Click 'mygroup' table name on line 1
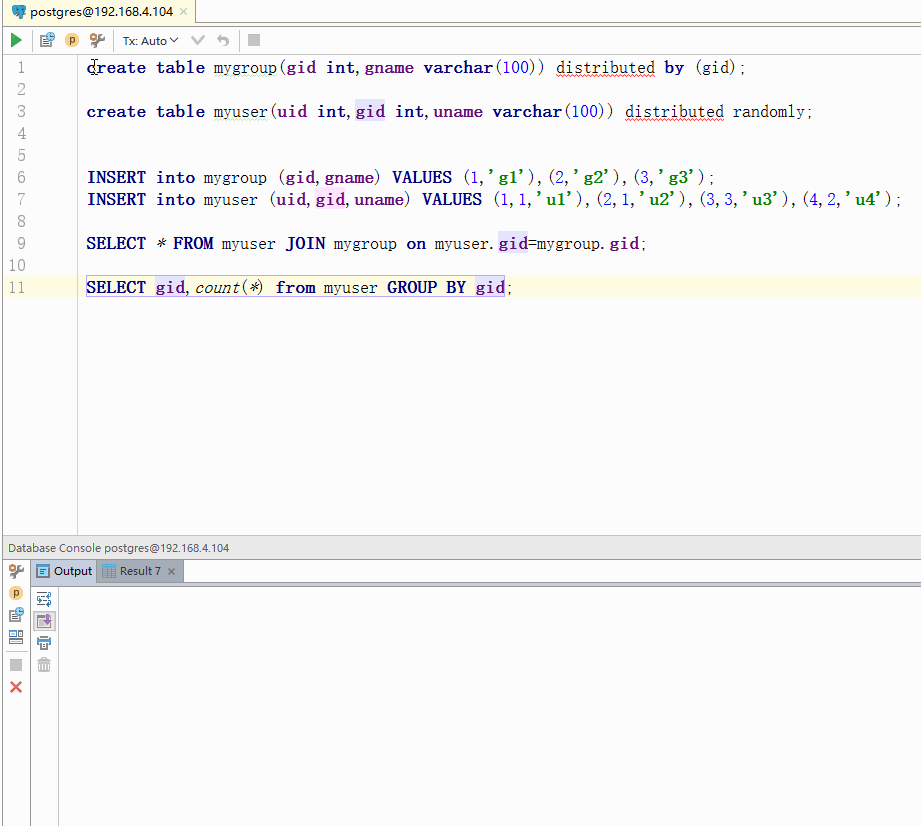 point(245,68)
